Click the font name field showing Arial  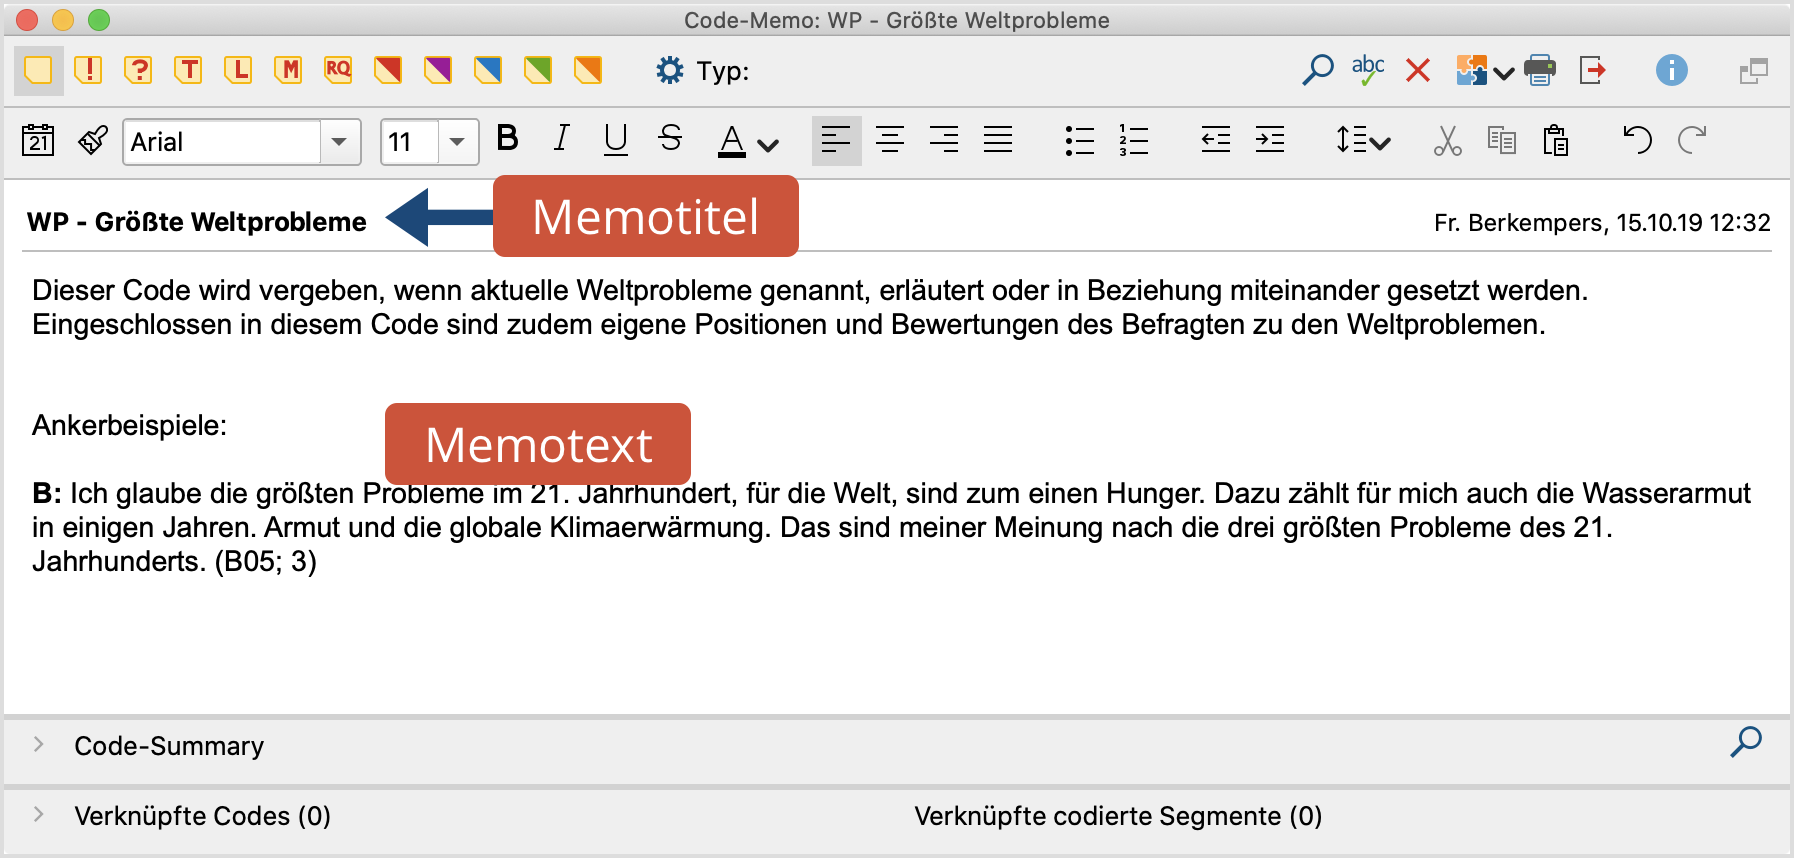[x=222, y=142]
